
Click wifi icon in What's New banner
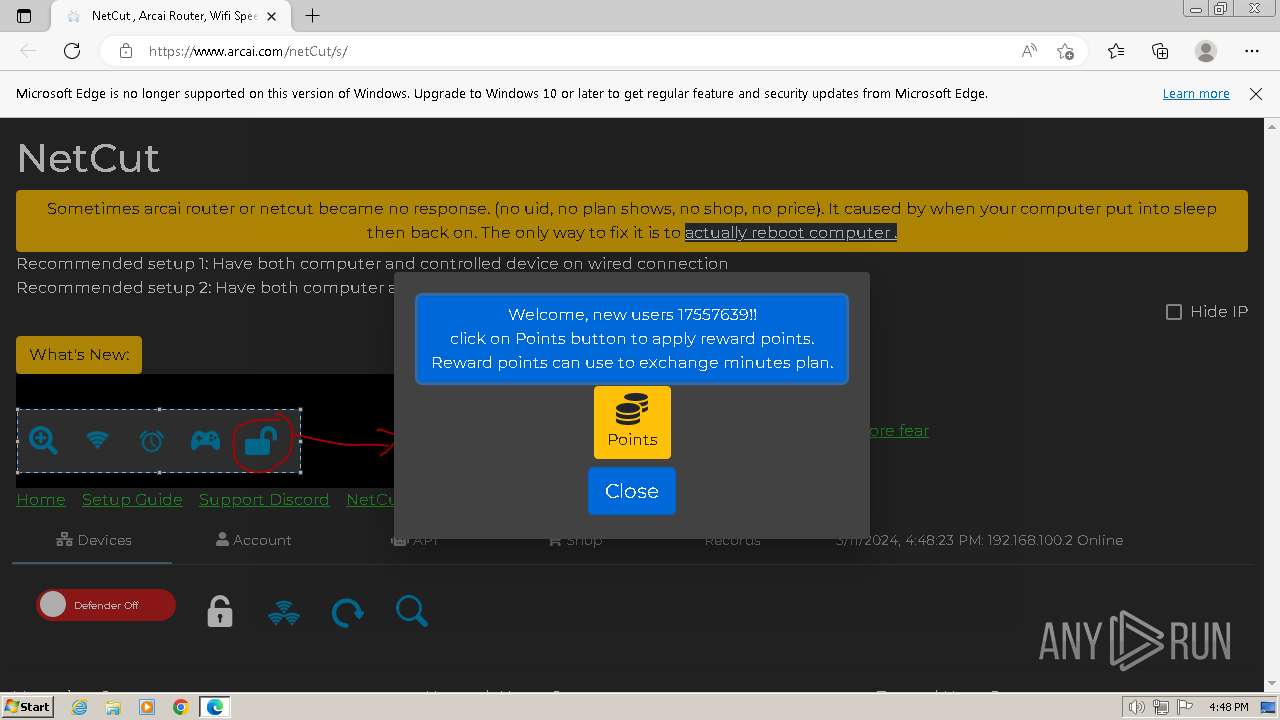(97, 440)
